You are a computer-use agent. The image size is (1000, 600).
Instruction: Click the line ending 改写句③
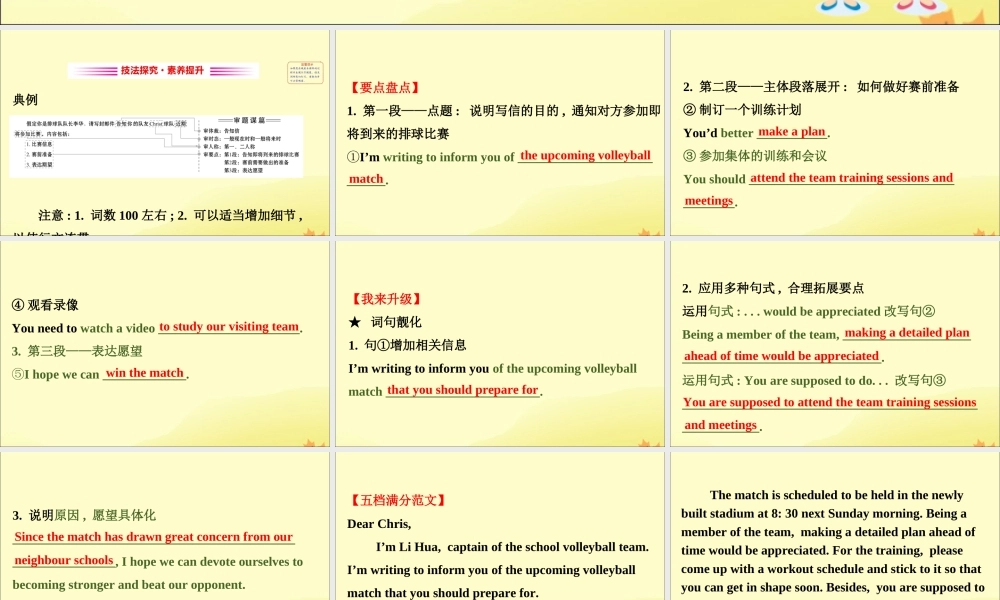pos(814,380)
